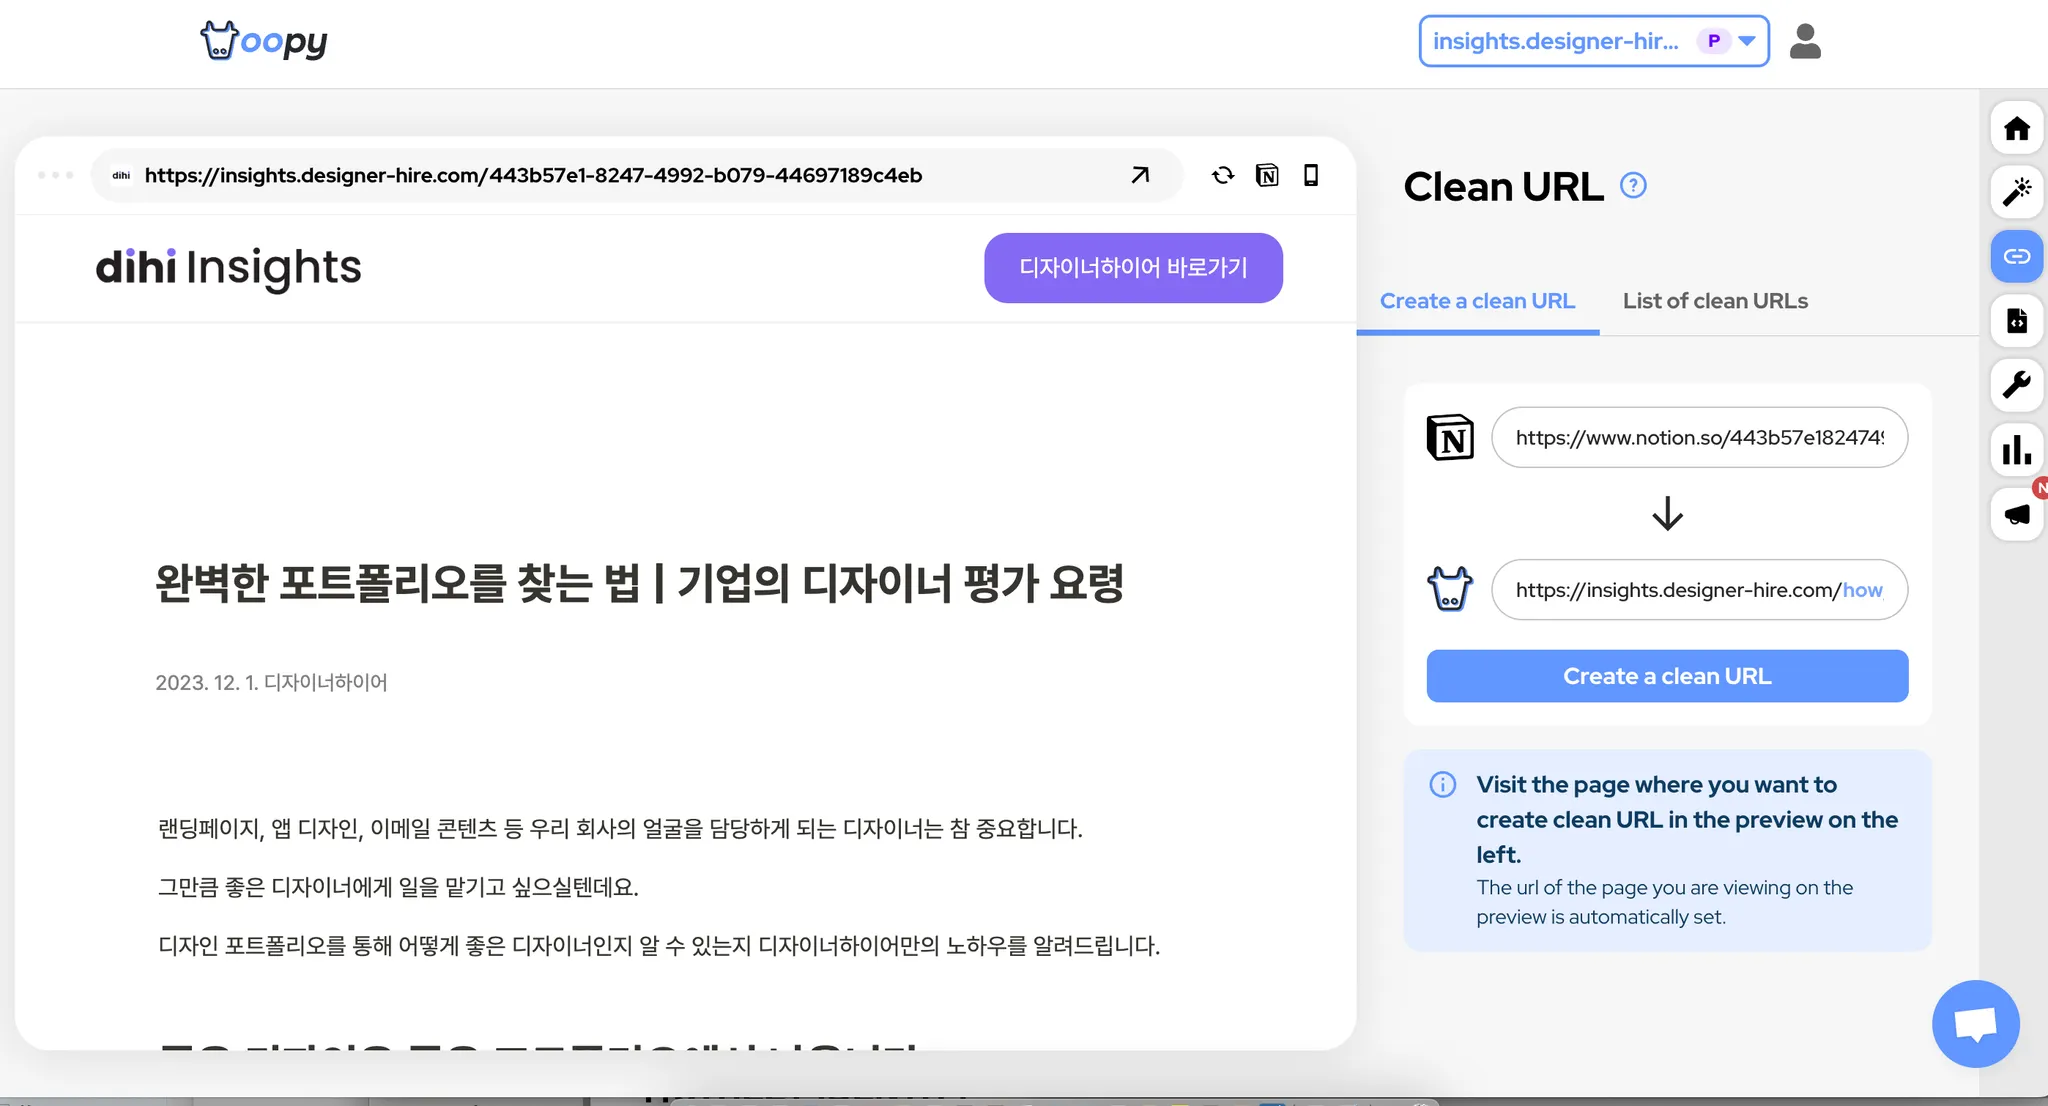2048x1106 pixels.
Task: Toggle mobile preview mode
Action: tap(1310, 176)
